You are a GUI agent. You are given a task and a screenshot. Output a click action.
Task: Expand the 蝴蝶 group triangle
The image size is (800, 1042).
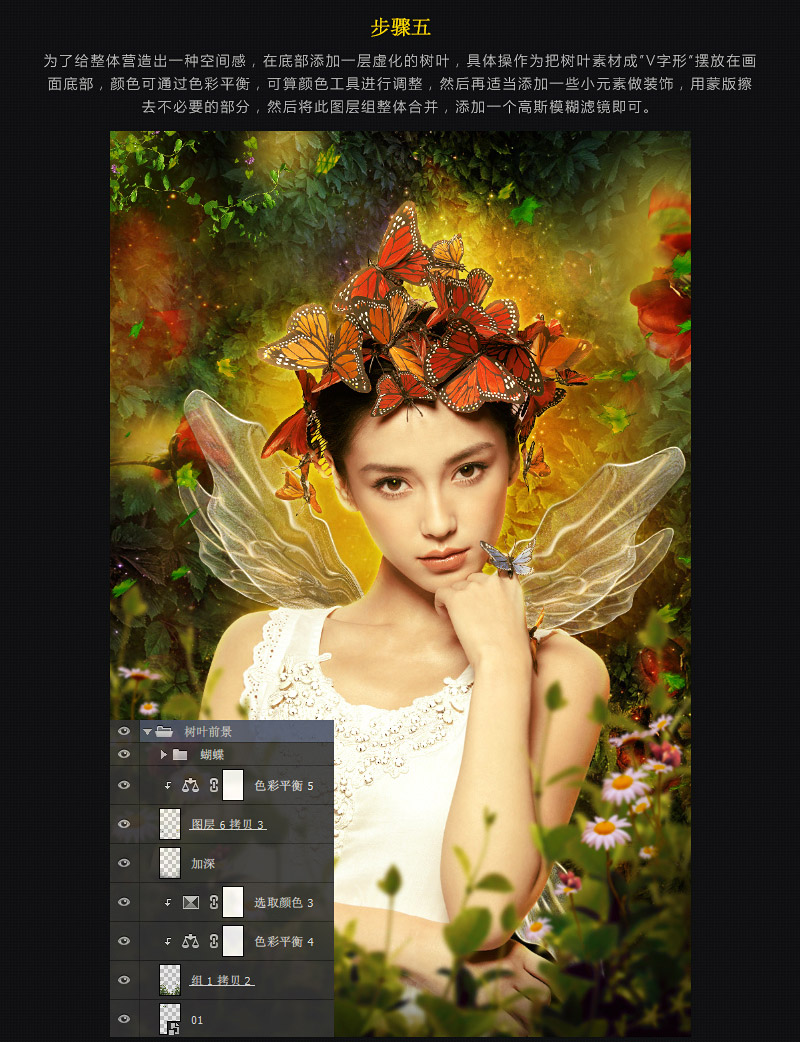(x=163, y=754)
